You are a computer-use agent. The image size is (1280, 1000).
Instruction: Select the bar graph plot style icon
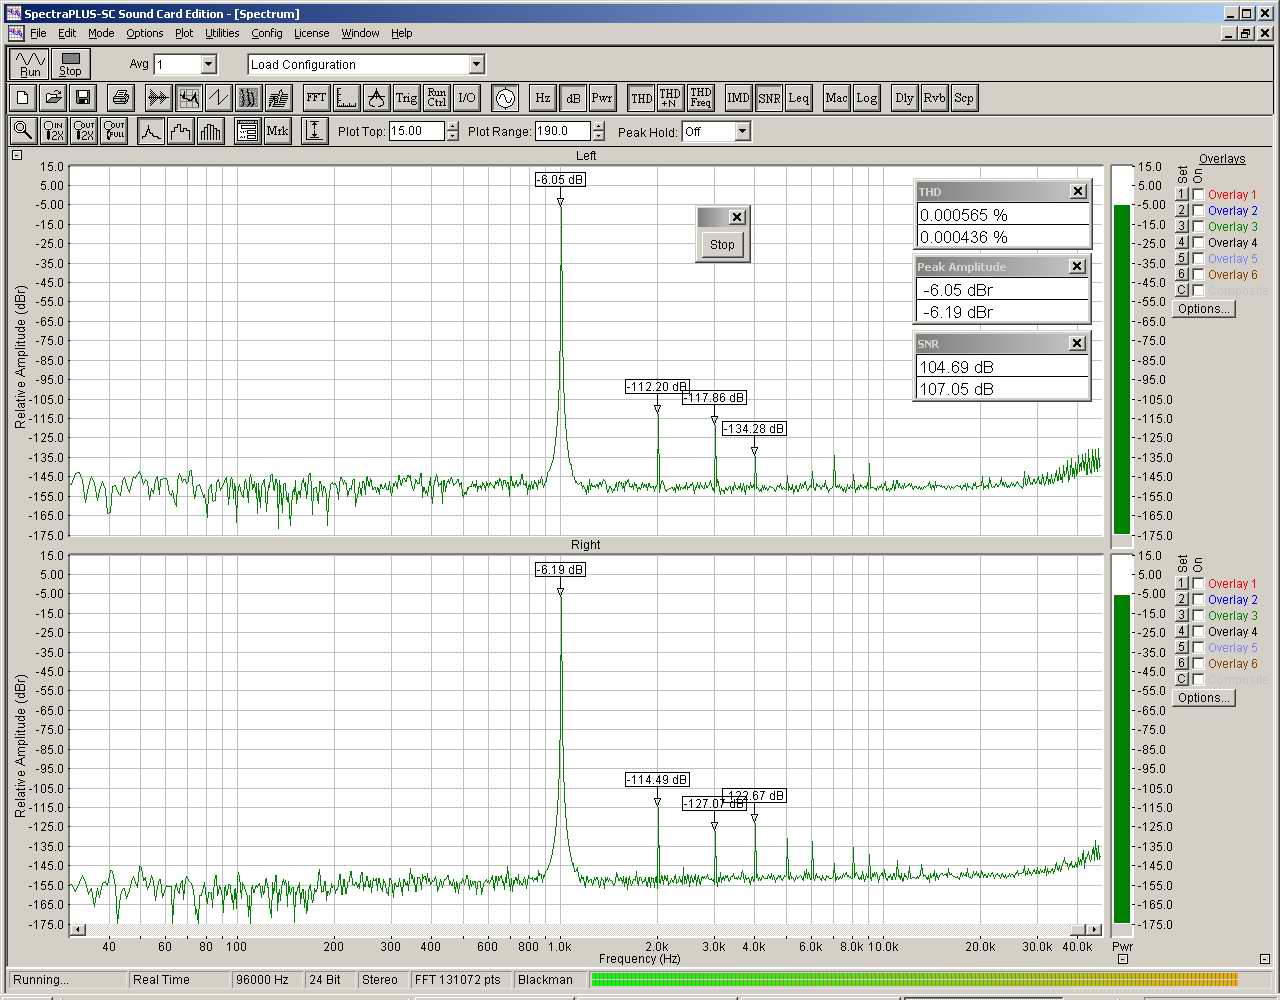pos(211,131)
